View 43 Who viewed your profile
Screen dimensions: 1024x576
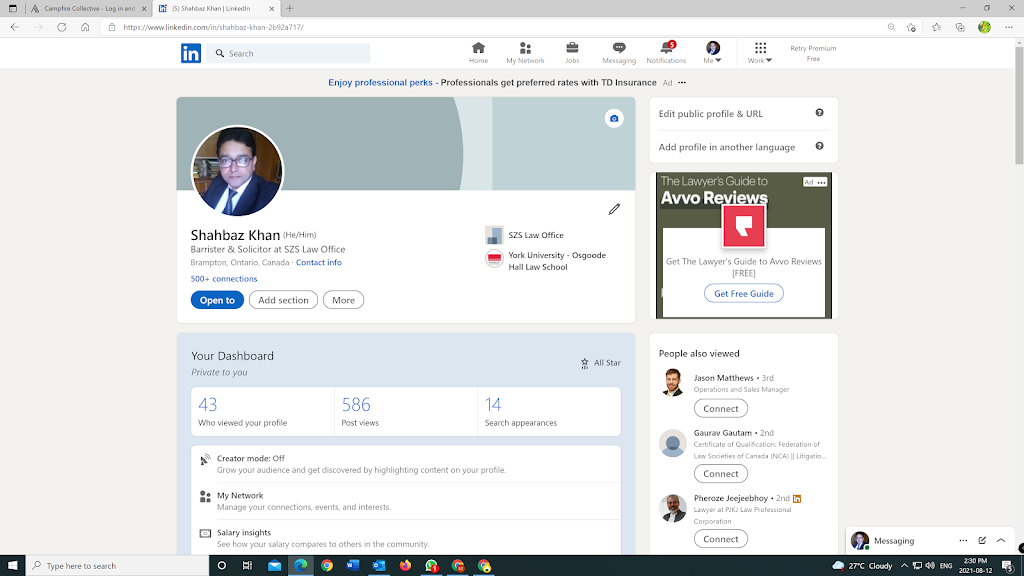(262, 411)
